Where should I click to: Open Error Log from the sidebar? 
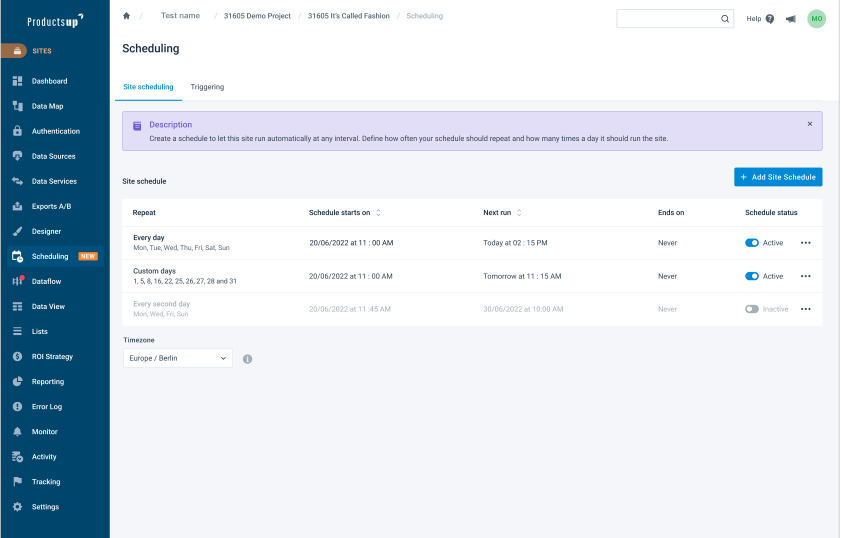[46, 407]
